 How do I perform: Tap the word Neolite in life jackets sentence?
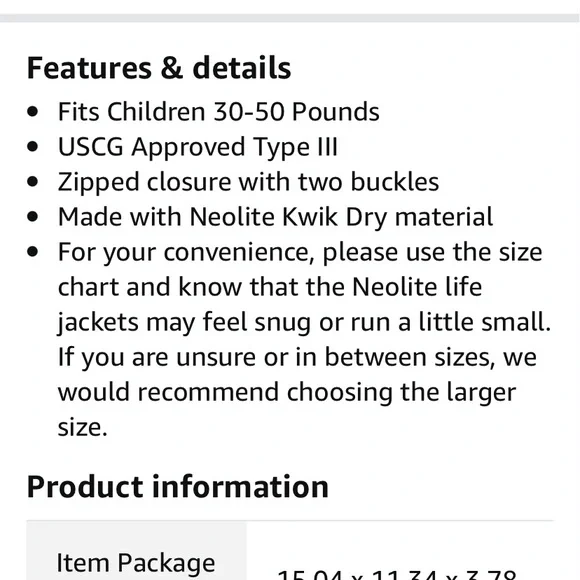(395, 287)
